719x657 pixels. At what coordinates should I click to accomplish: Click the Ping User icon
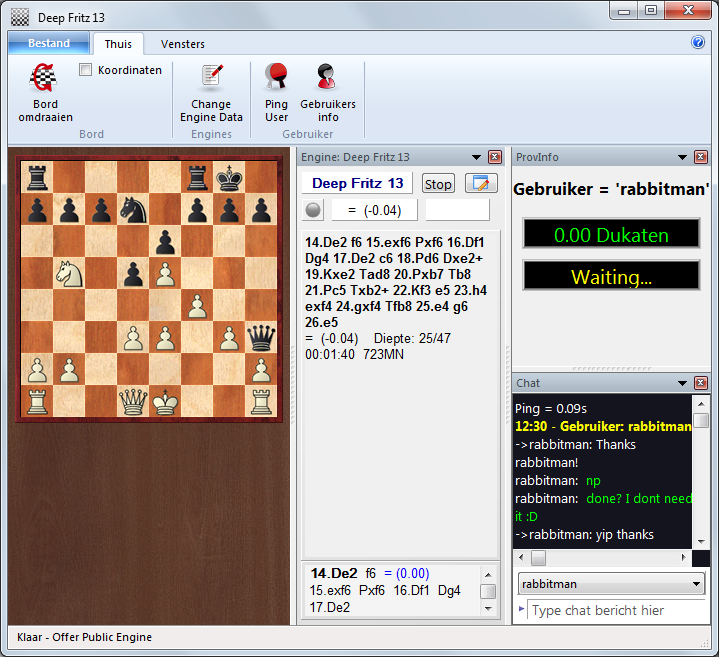[276, 78]
